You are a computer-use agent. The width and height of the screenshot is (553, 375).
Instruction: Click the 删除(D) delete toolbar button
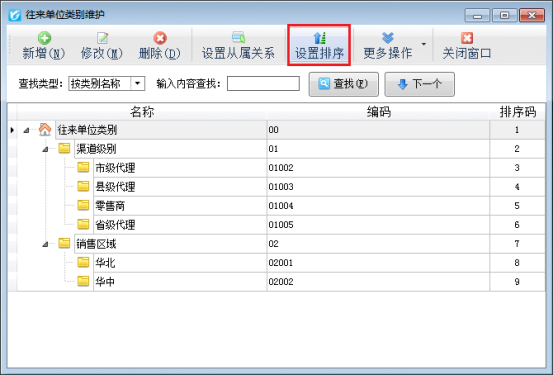tap(159, 46)
